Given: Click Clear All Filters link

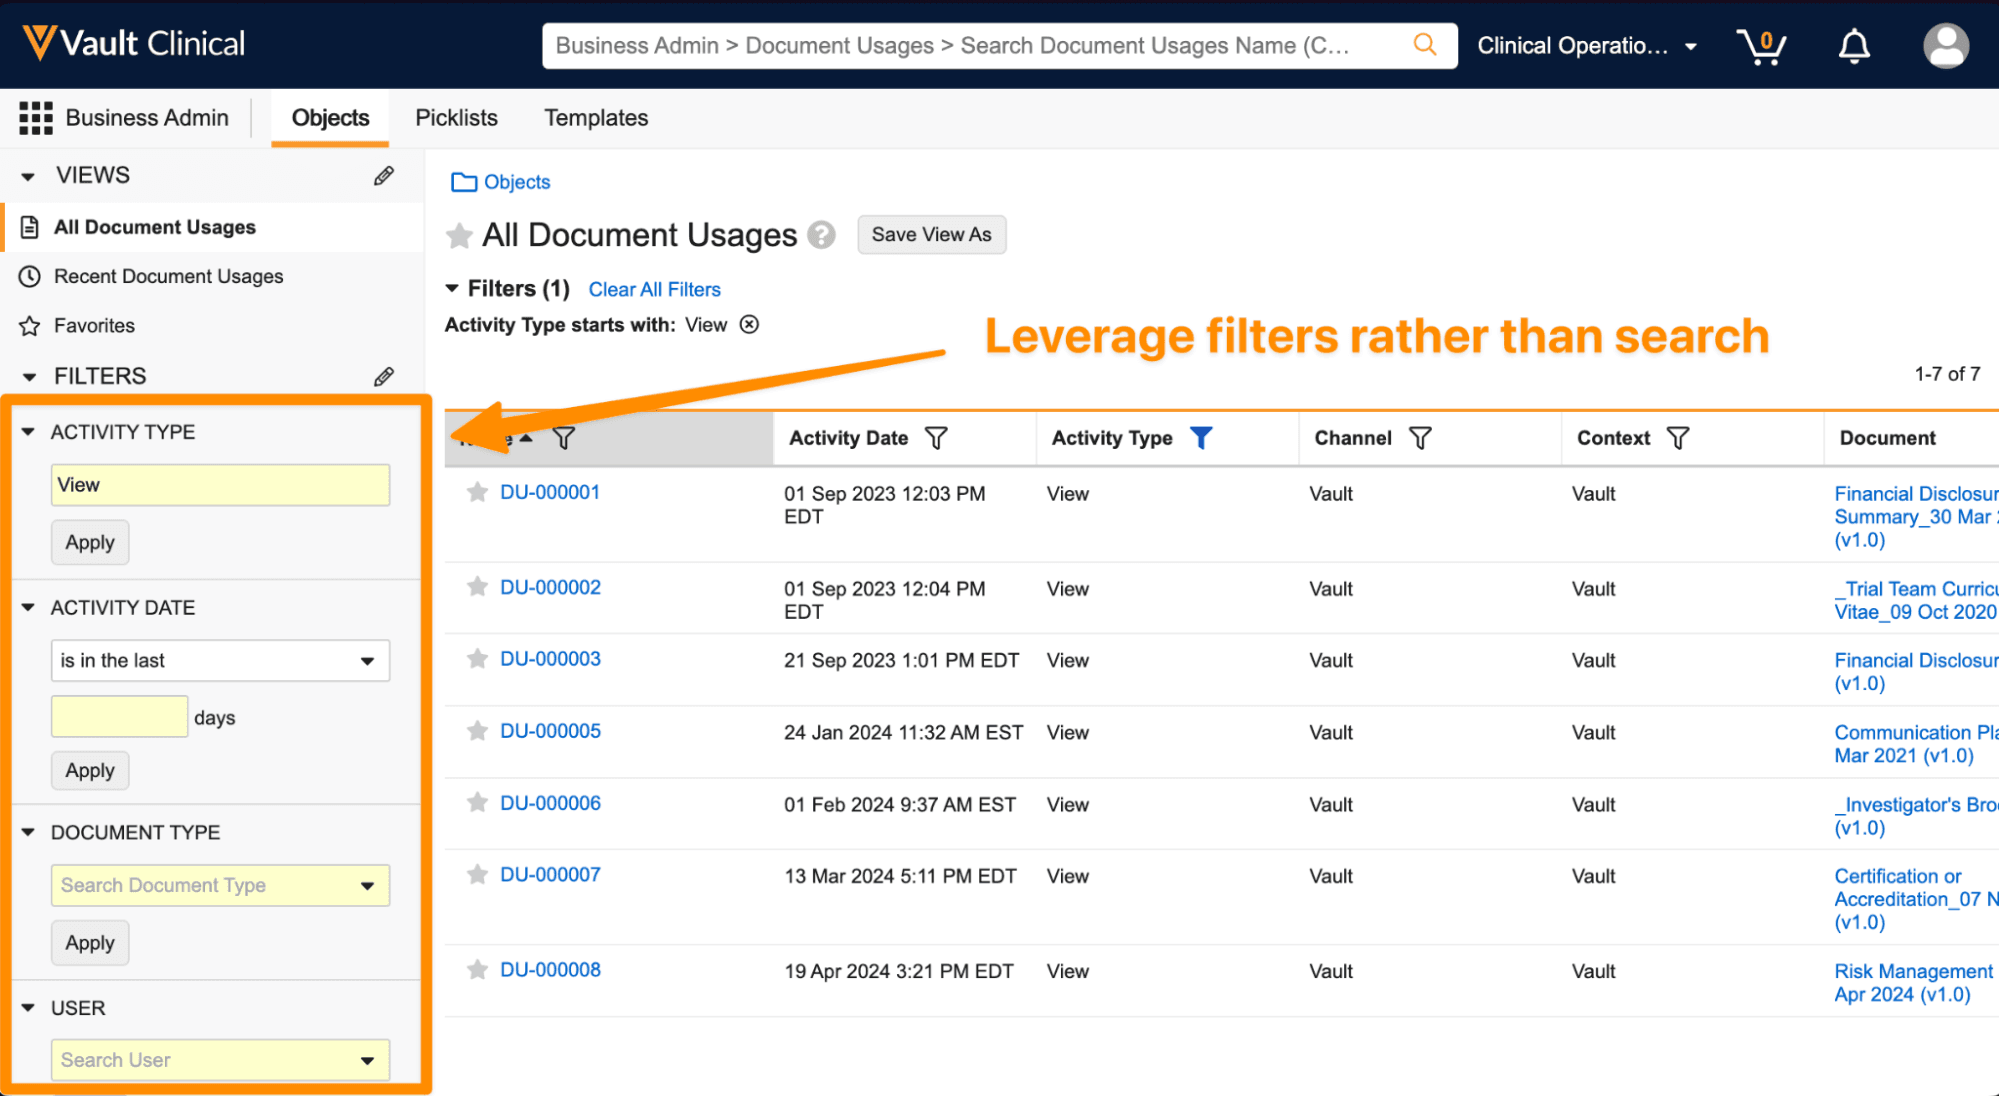Looking at the screenshot, I should click(655, 289).
